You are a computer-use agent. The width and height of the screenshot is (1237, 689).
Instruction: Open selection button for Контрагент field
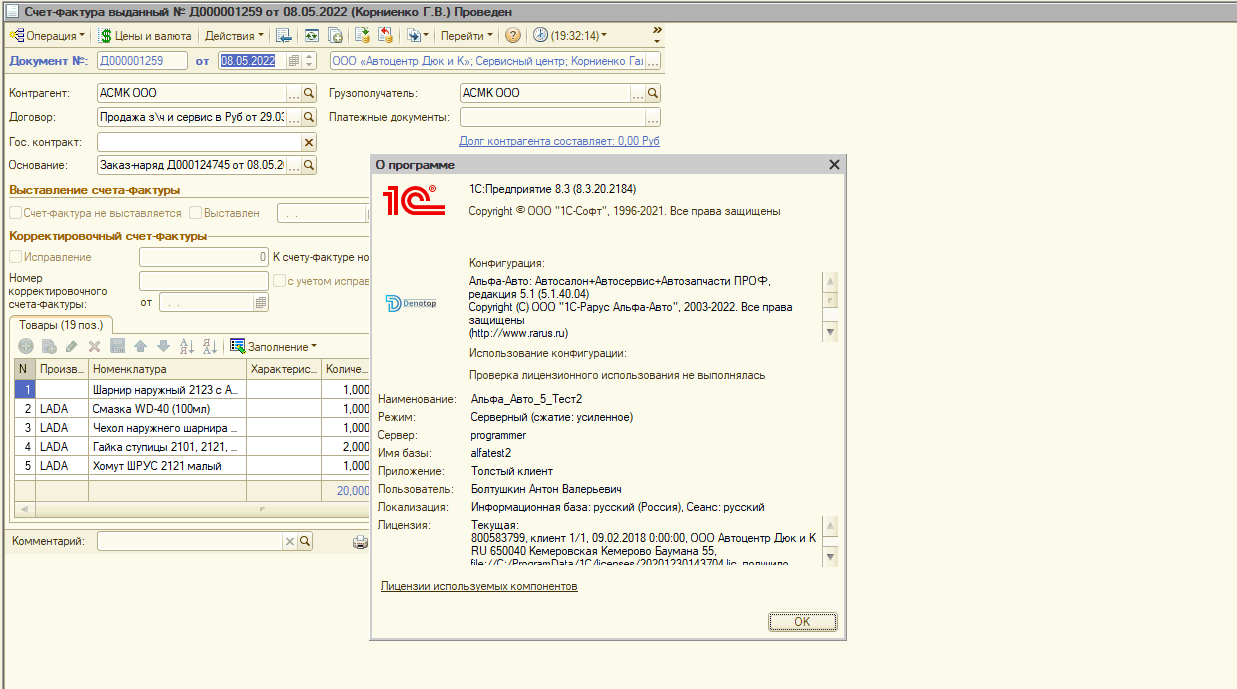(x=294, y=93)
